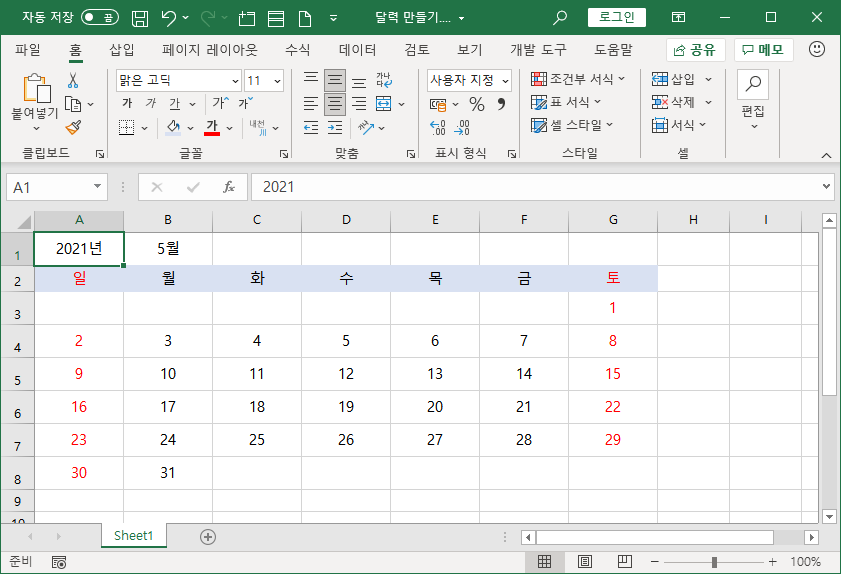Decrease font size icon
841x574 pixels.
coord(246,102)
